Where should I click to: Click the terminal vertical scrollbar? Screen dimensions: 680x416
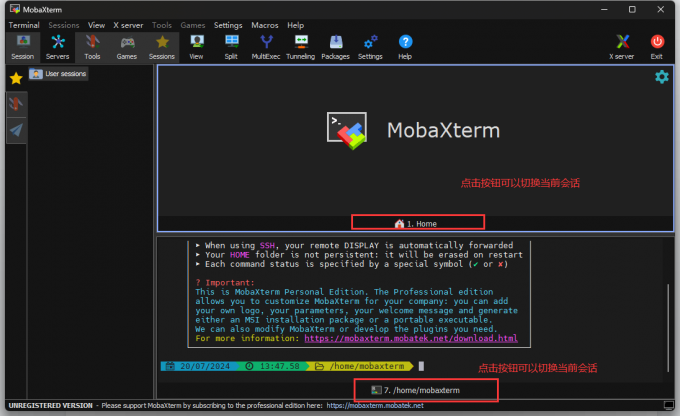(x=668, y=328)
